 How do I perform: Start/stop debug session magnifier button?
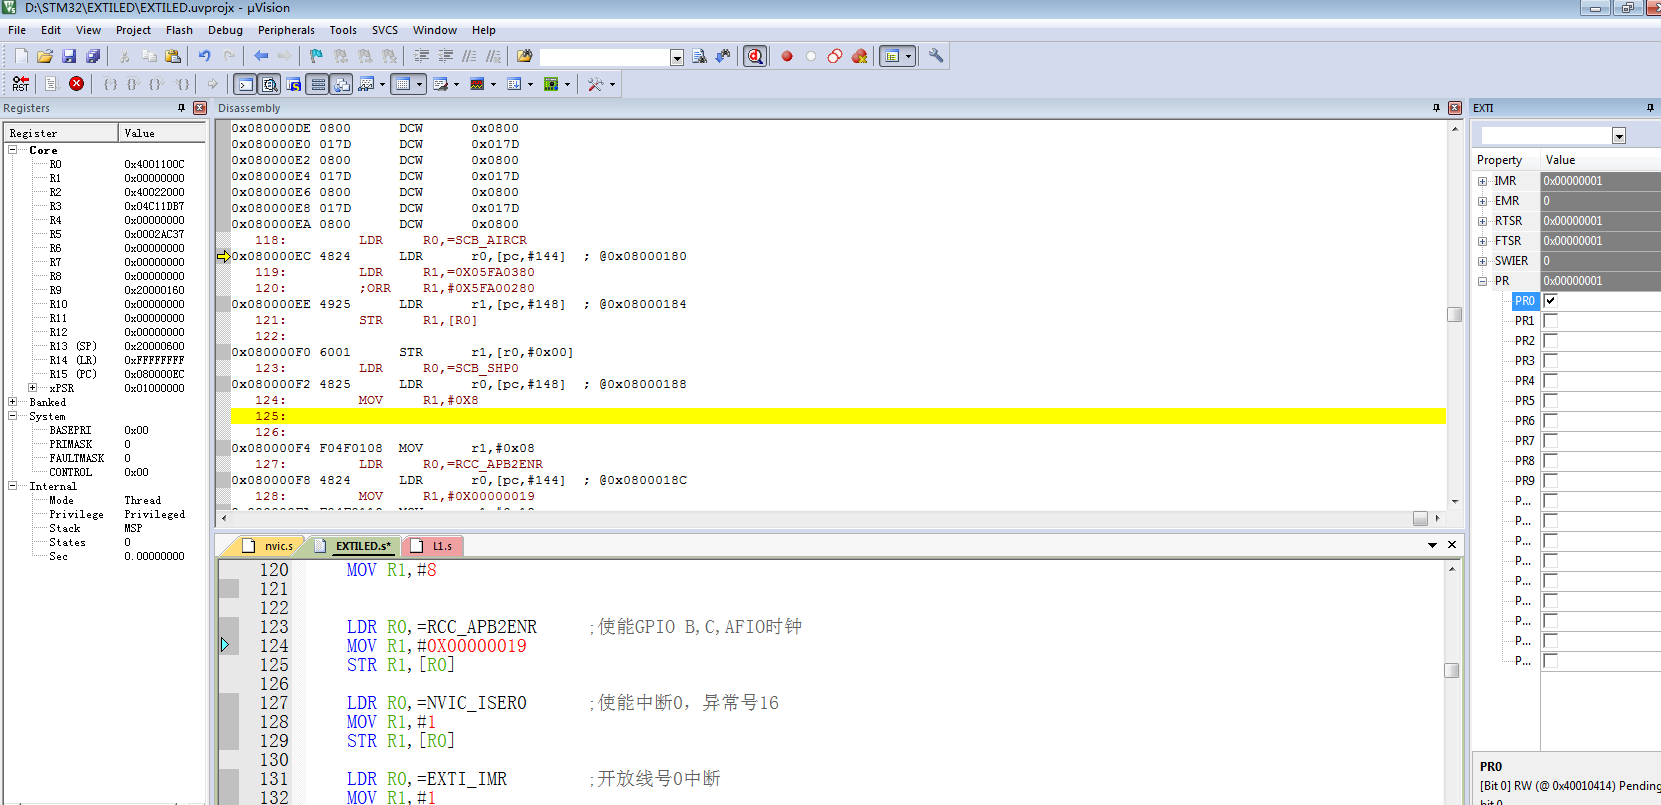pyautogui.click(x=755, y=56)
